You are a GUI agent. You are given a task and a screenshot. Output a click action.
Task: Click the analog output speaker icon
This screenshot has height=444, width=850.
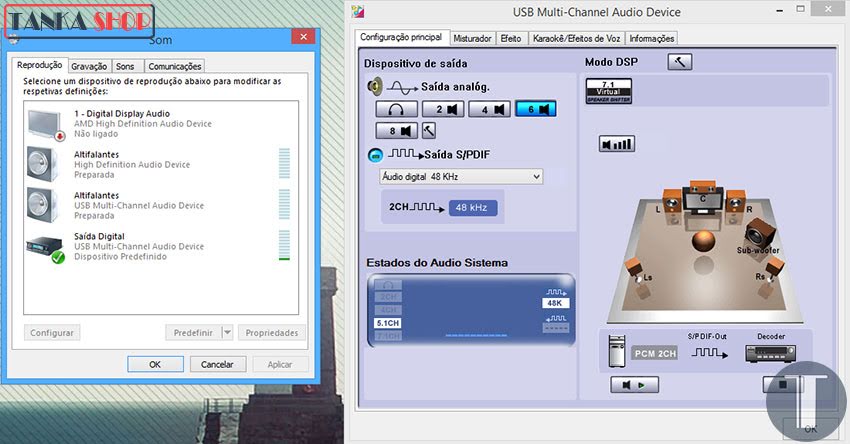point(375,86)
